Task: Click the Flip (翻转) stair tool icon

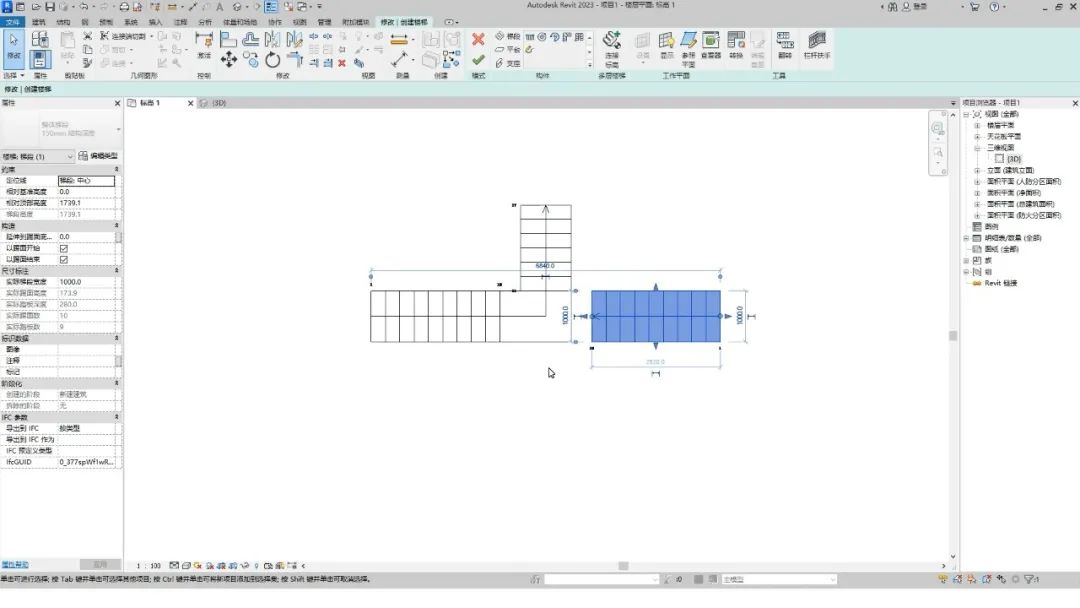Action: 785,43
